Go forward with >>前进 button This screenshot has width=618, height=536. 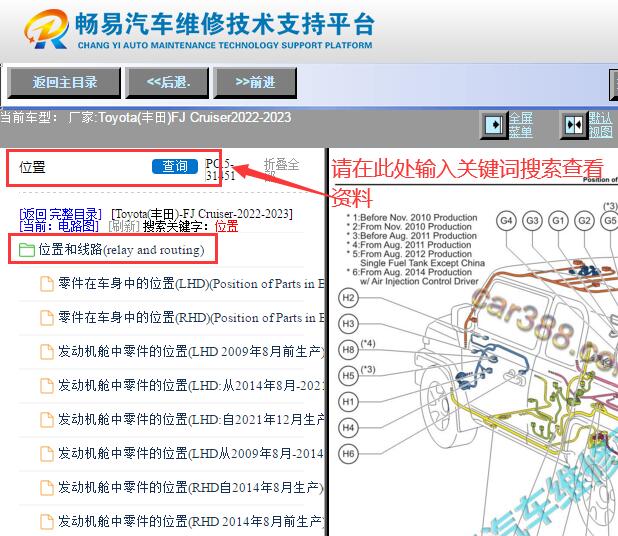click(x=255, y=82)
